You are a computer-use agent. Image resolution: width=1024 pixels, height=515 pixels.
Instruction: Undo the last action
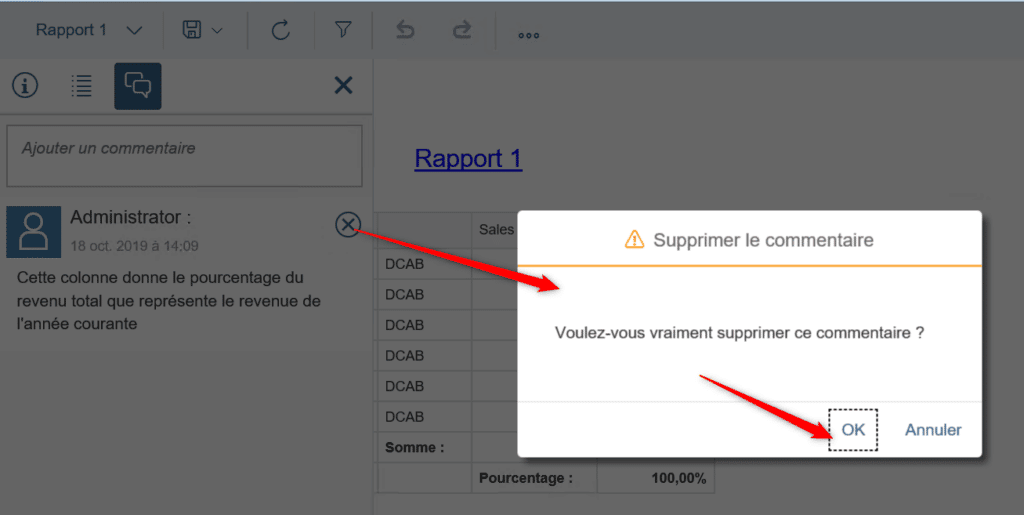click(405, 30)
